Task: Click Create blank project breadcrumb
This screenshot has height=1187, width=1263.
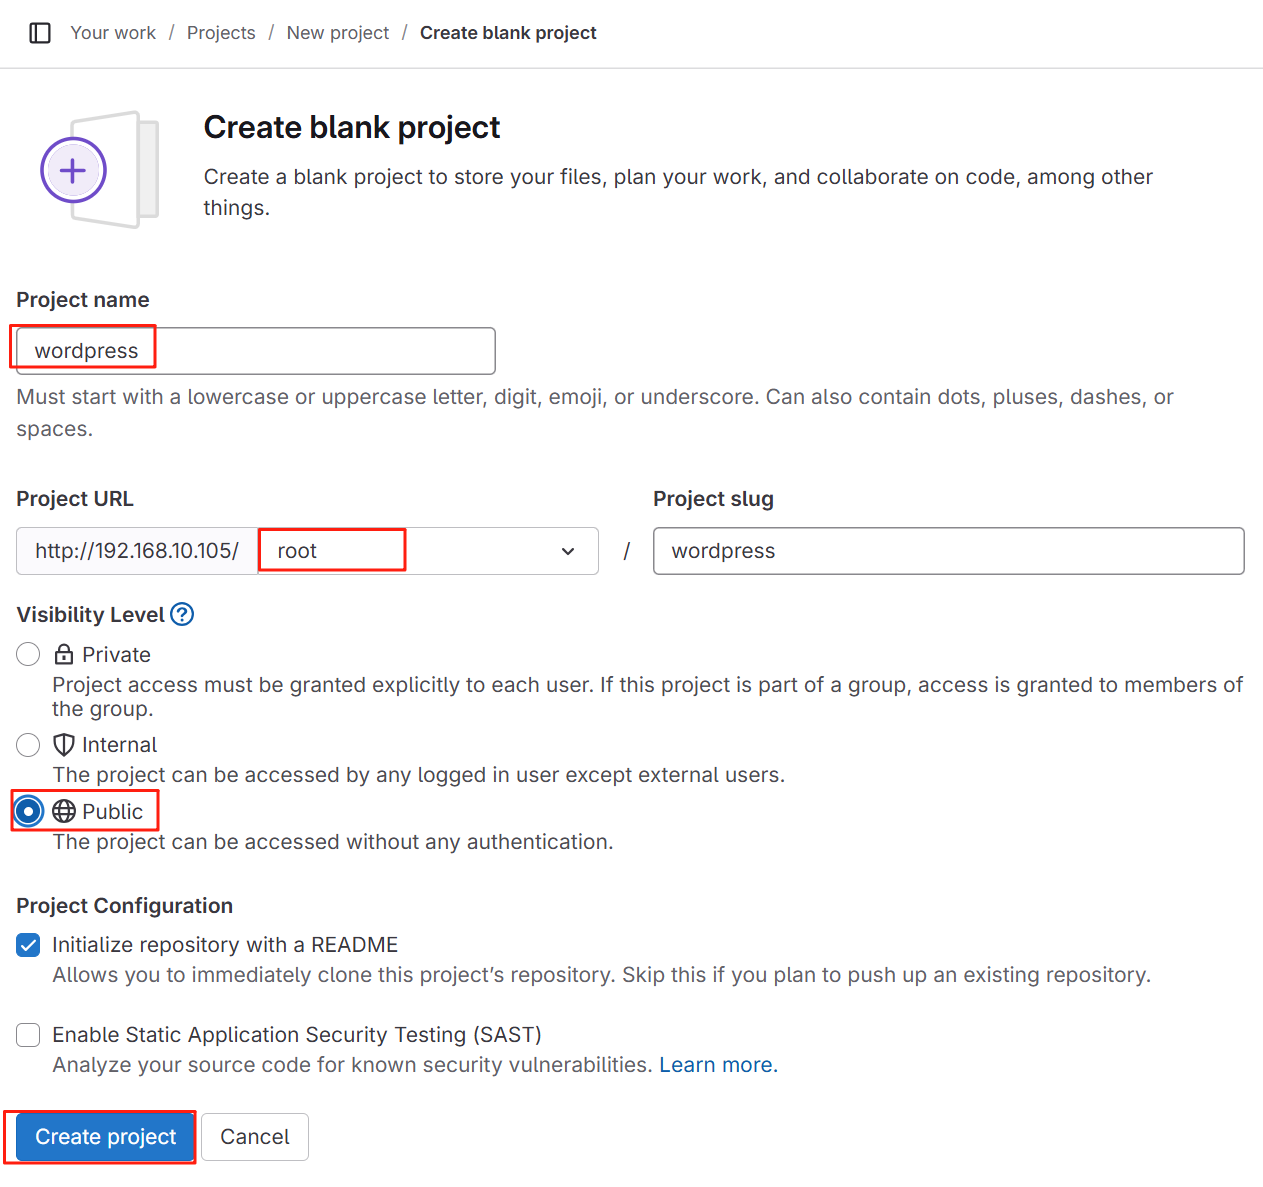Action: [x=508, y=33]
